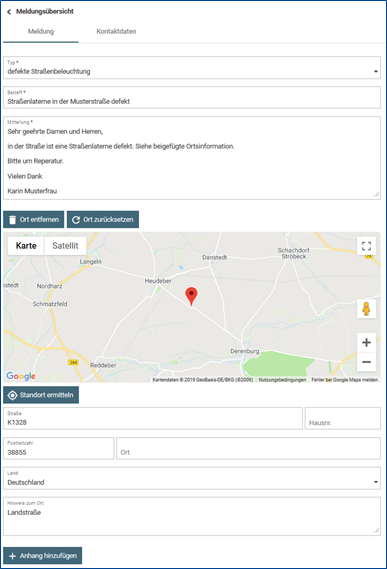This screenshot has width=387, height=569.
Task: Remove location with Ort entfernen
Action: (34, 220)
